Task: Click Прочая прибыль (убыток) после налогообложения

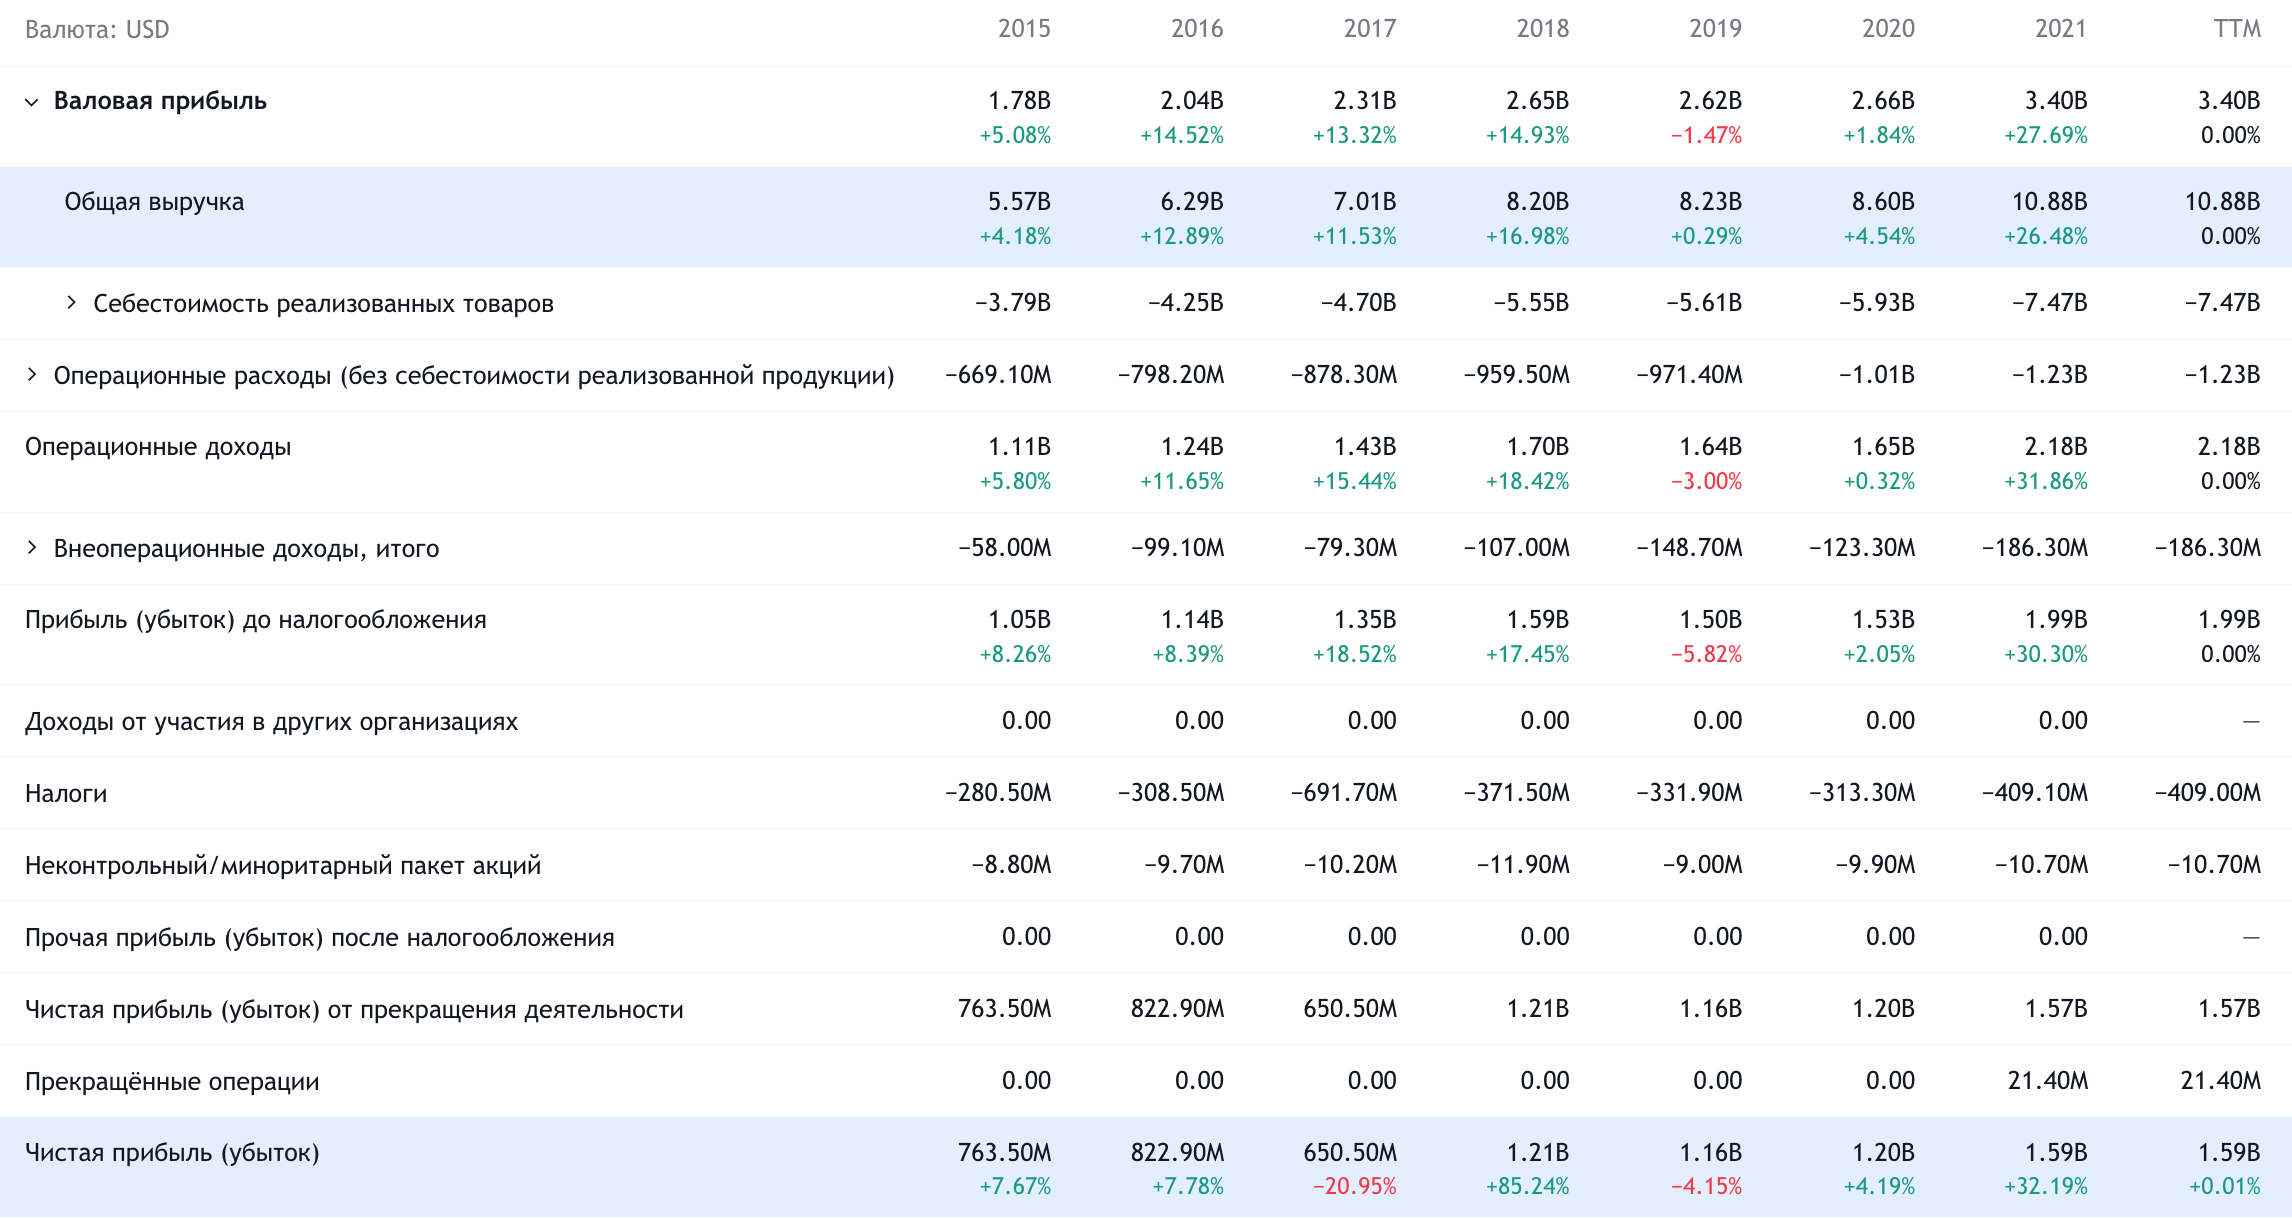Action: pos(320,938)
